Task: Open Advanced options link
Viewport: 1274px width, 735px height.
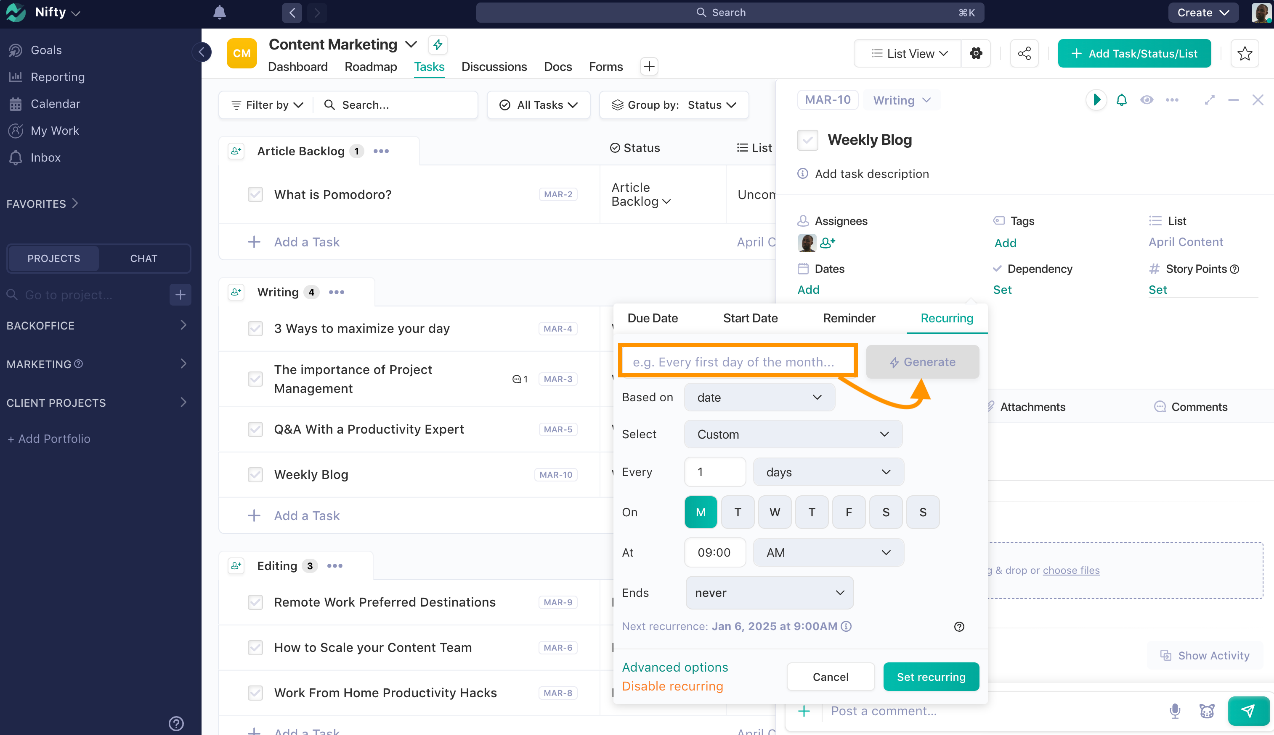Action: 675,667
